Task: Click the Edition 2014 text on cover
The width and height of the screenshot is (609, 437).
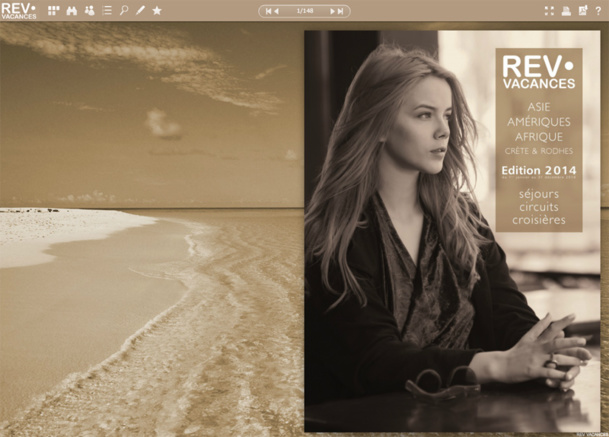Action: click(539, 170)
